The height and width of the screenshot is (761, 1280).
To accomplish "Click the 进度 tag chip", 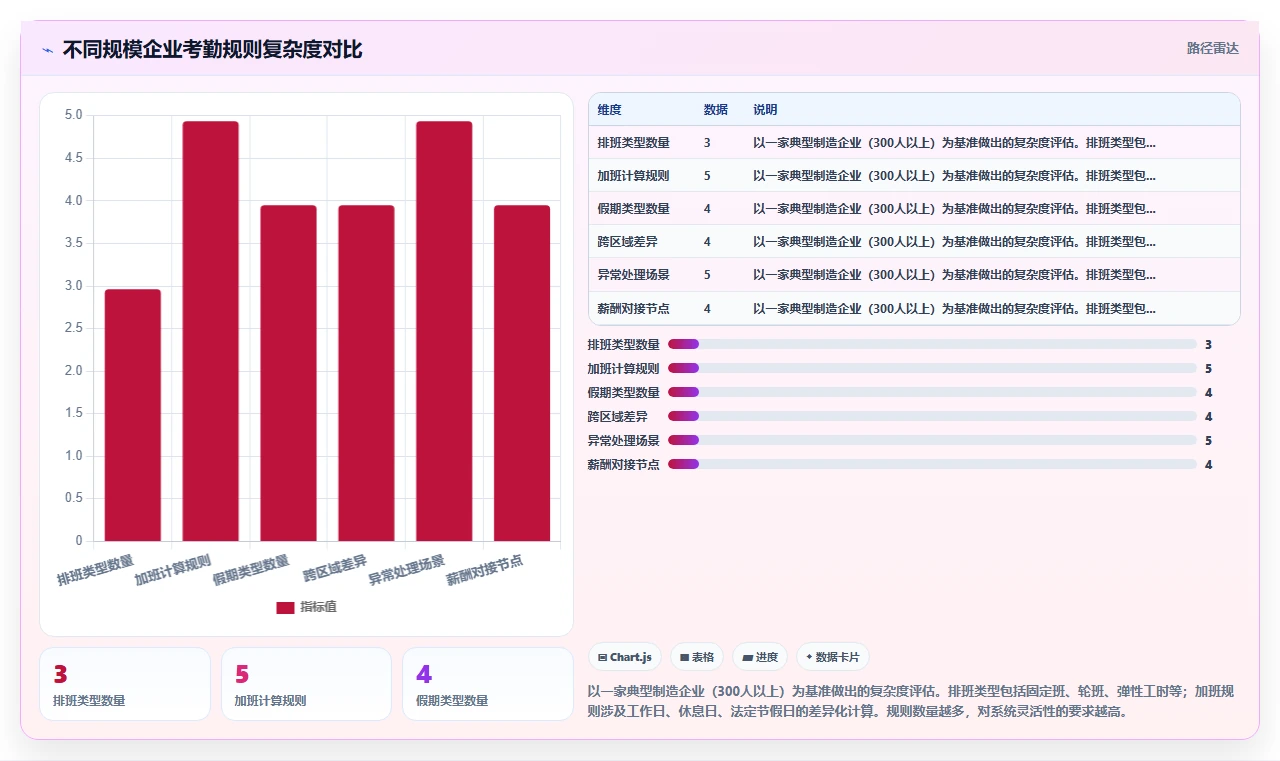I will 760,657.
